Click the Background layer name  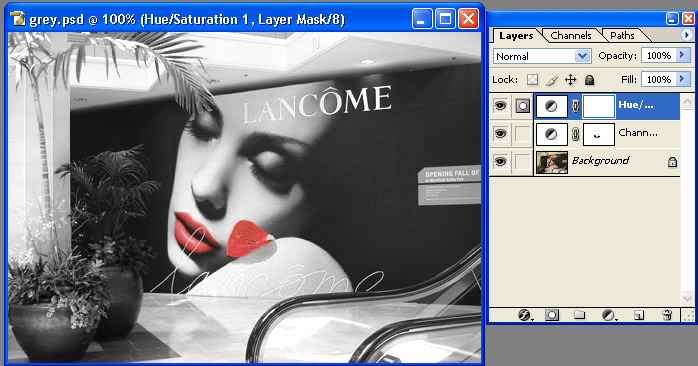tap(601, 160)
